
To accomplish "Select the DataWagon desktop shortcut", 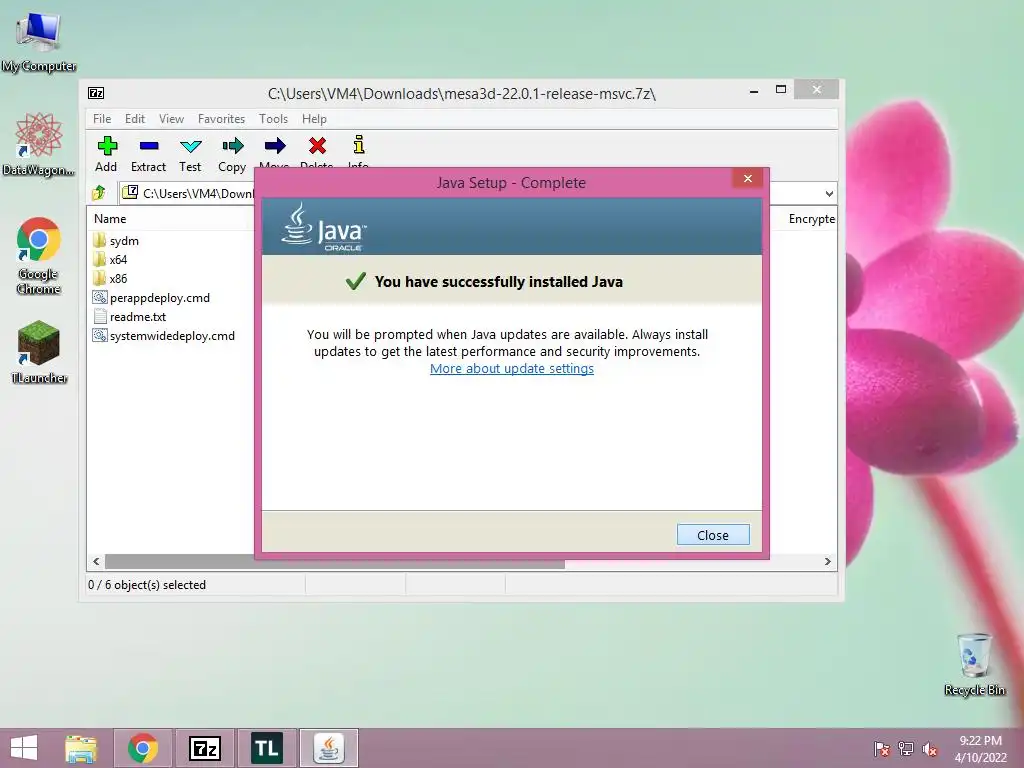I will [39, 144].
